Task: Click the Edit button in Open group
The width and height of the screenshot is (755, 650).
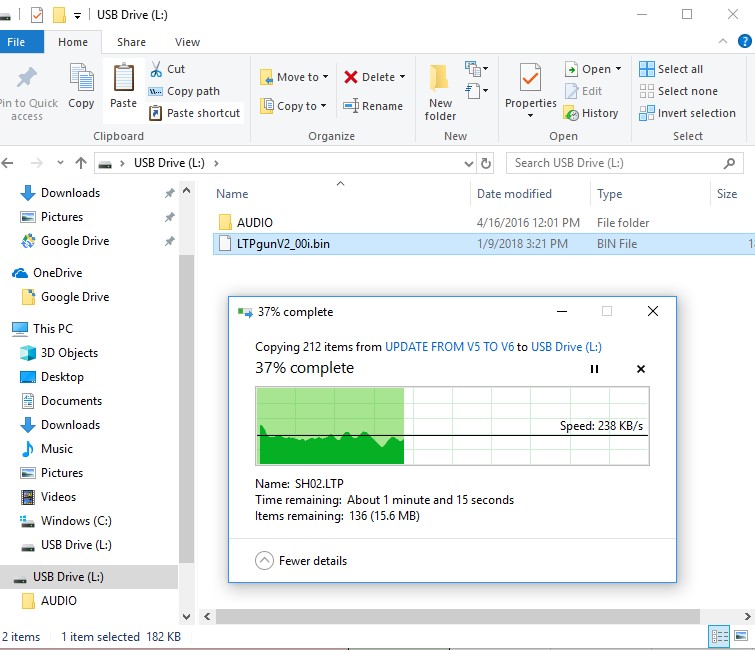Action: pos(584,91)
